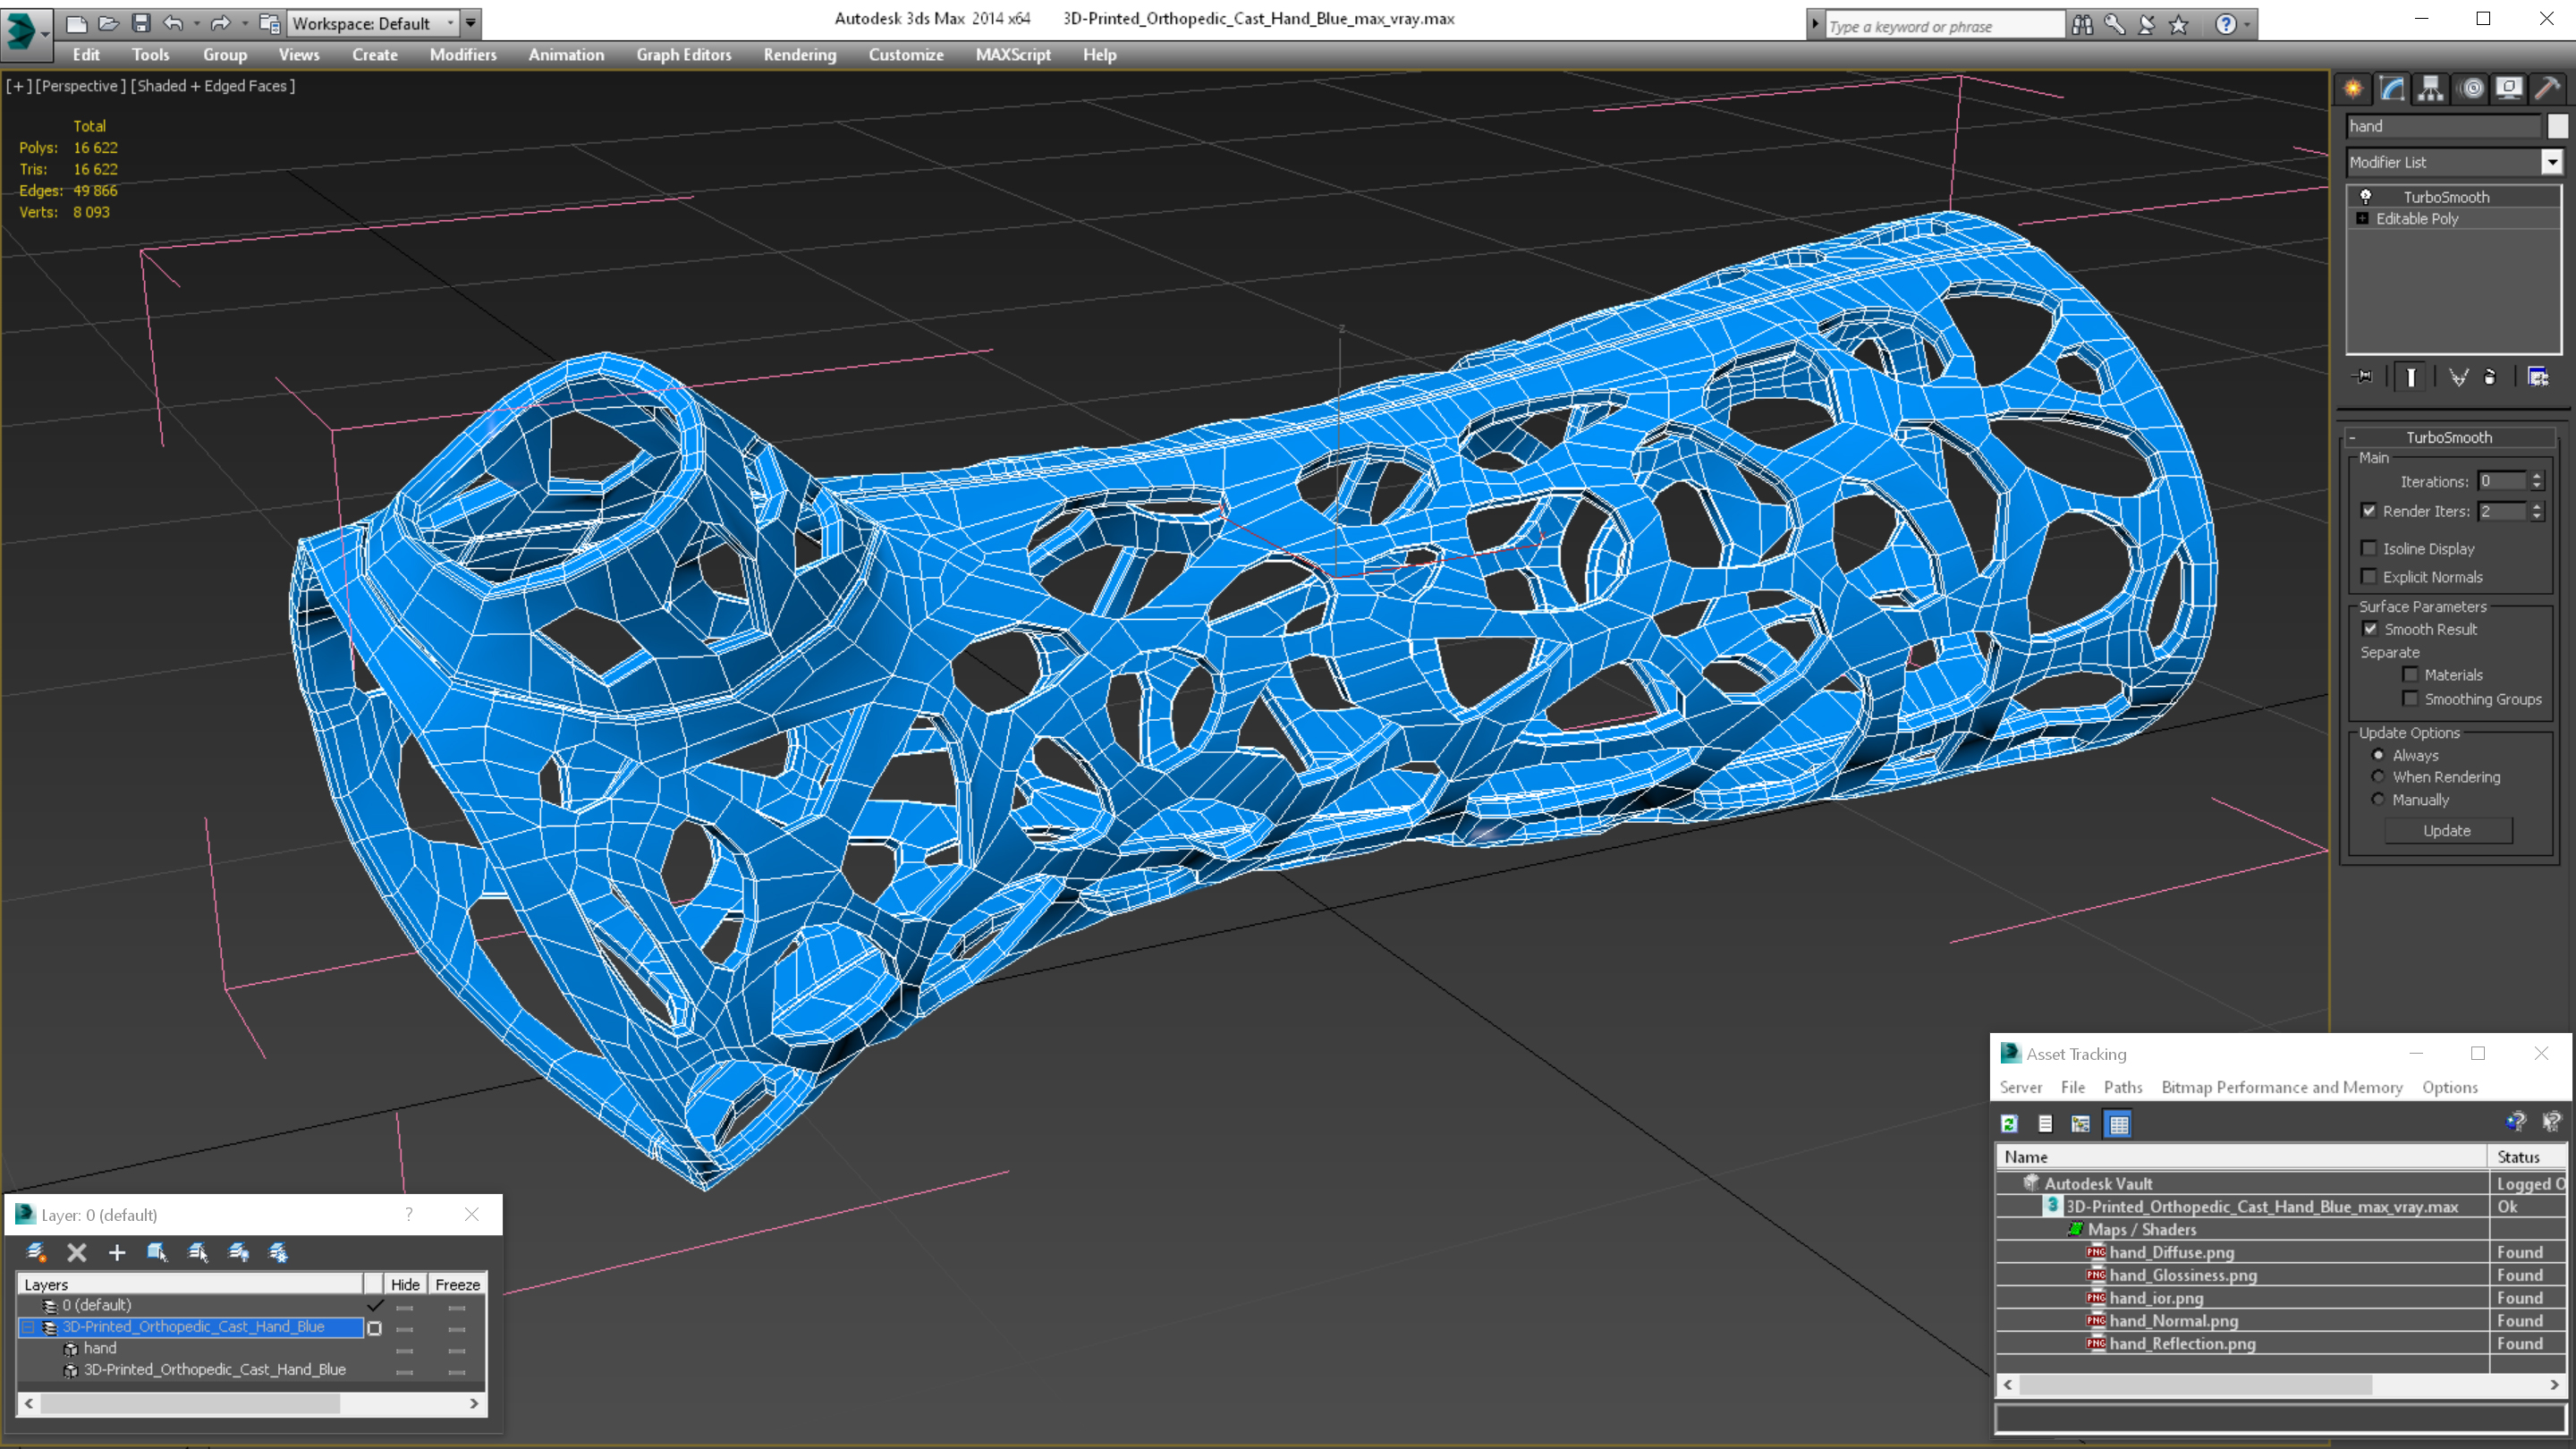Open the Create tab in the command panel

coord(2353,88)
